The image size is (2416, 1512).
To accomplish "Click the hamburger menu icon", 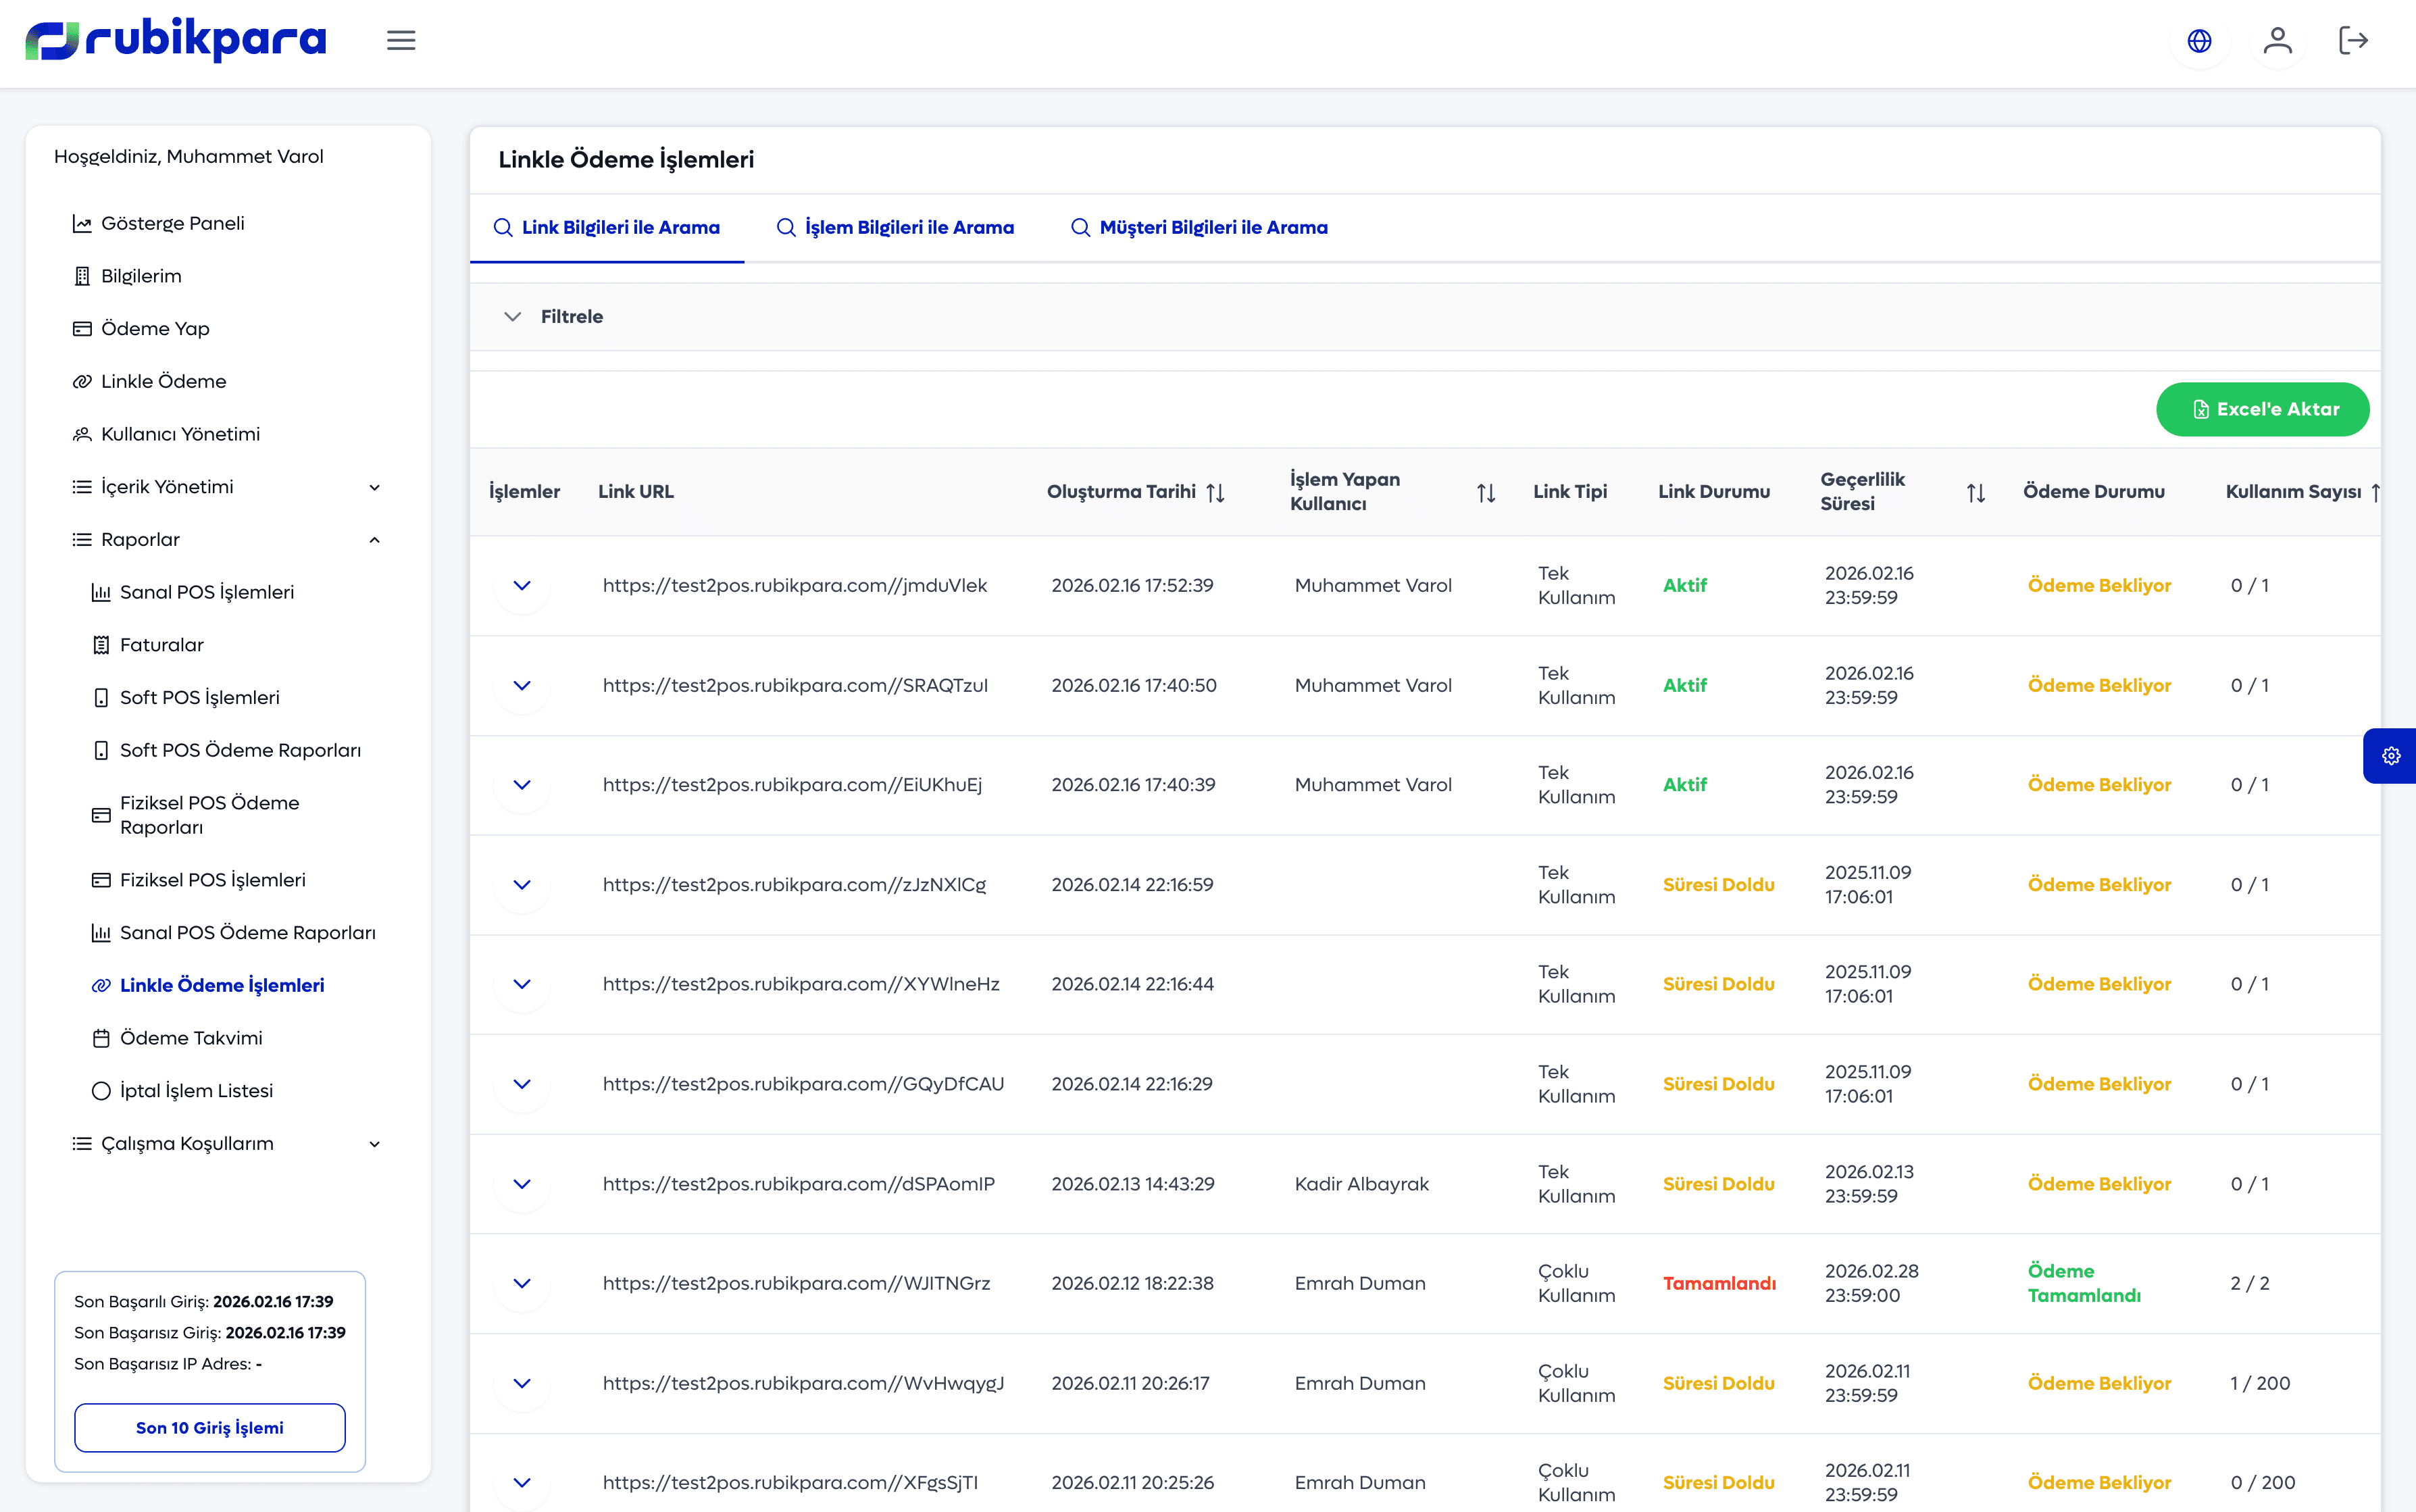I will (401, 40).
